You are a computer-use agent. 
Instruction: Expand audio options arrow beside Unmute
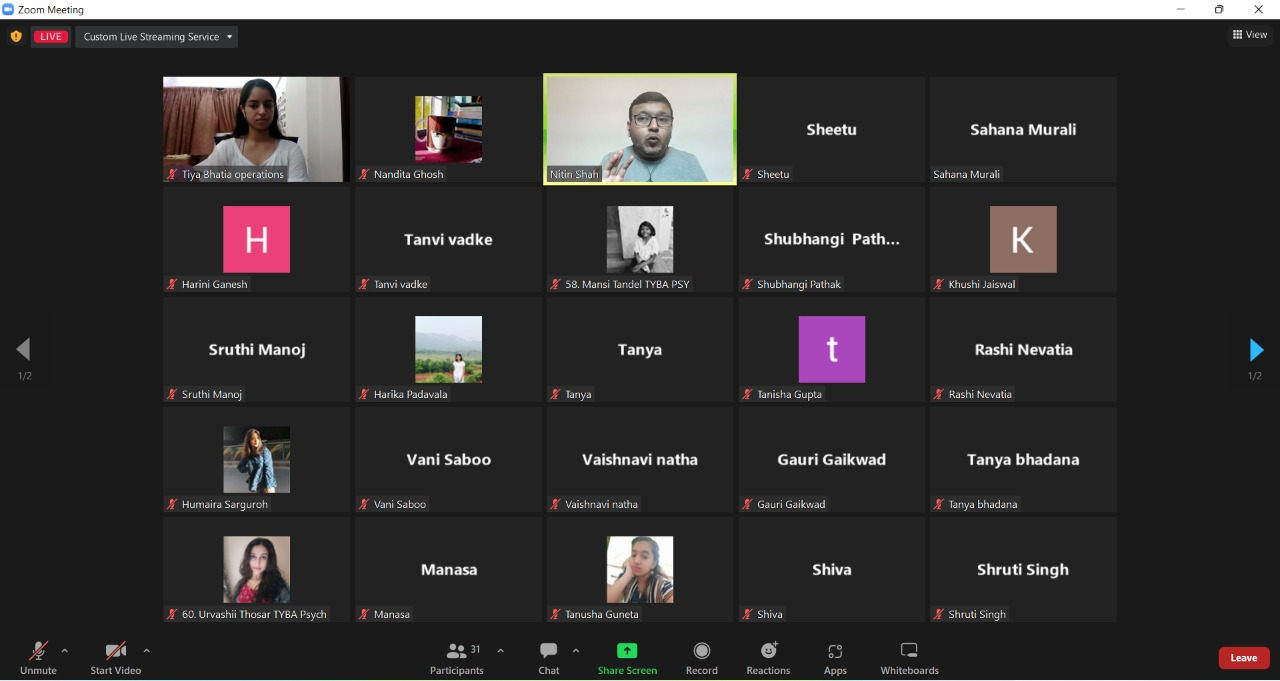click(x=65, y=651)
